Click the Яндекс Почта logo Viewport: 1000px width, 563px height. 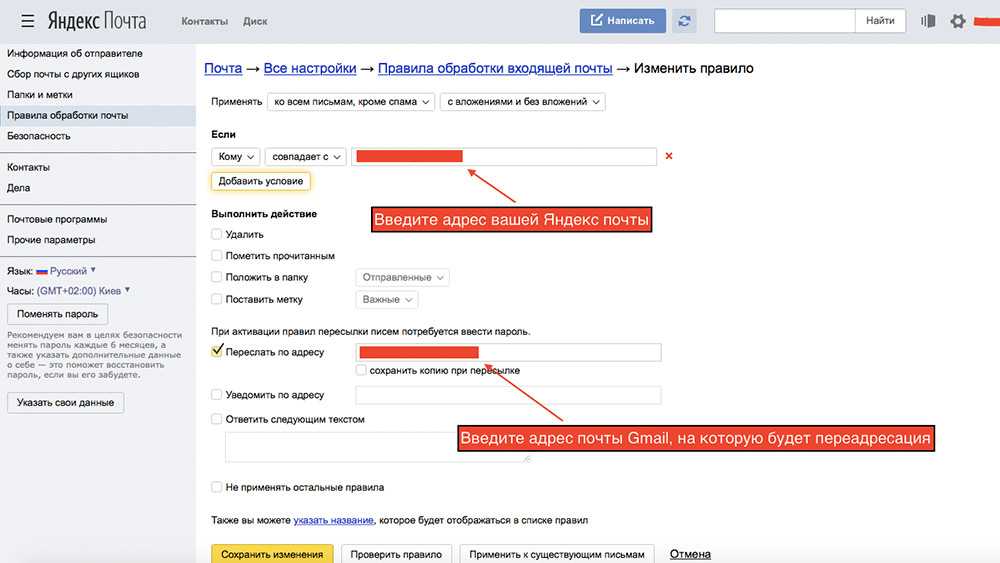pos(97,21)
